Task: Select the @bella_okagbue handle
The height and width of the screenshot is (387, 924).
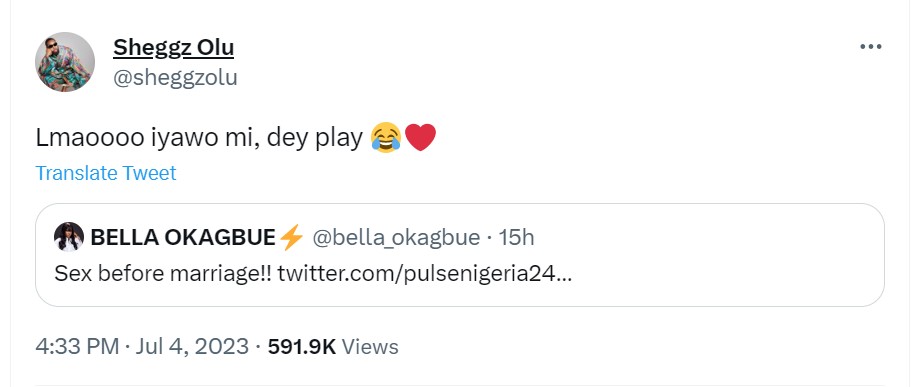Action: pos(395,237)
